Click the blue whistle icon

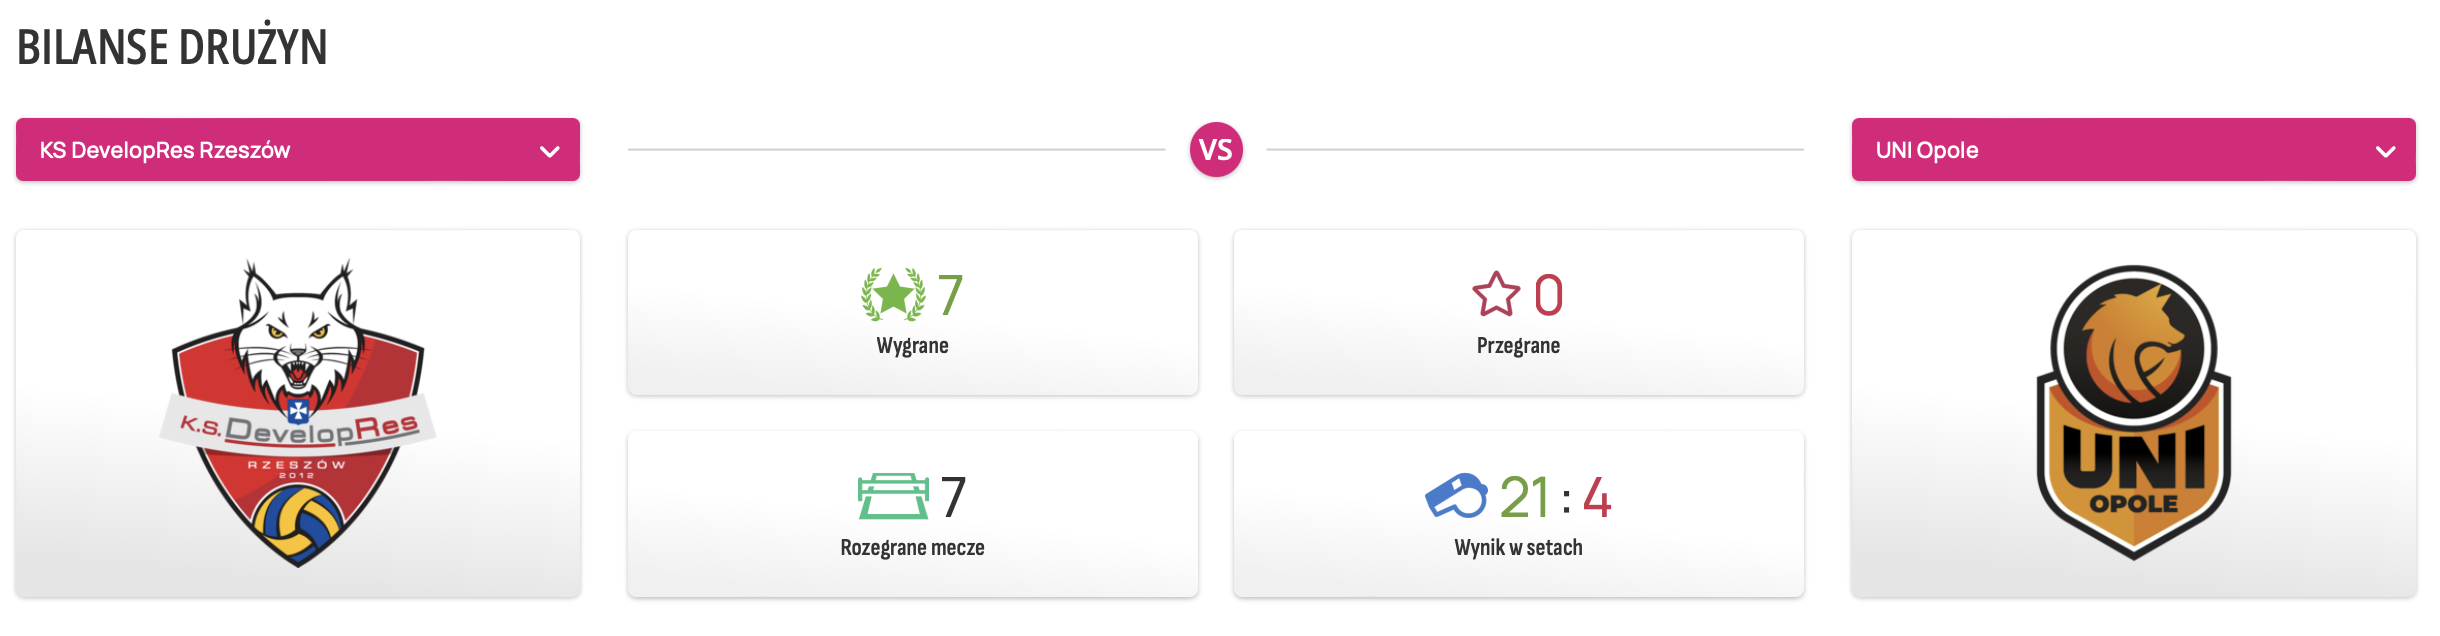pyautogui.click(x=1456, y=497)
